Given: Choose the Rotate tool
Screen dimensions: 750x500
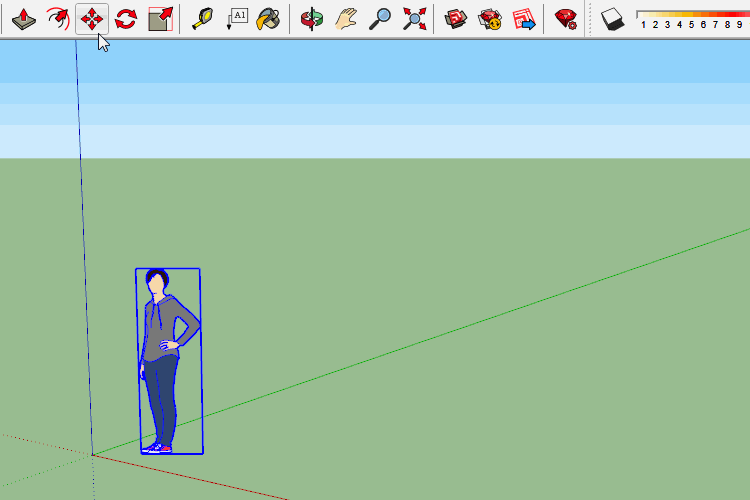Looking at the screenshot, I should (x=126, y=18).
